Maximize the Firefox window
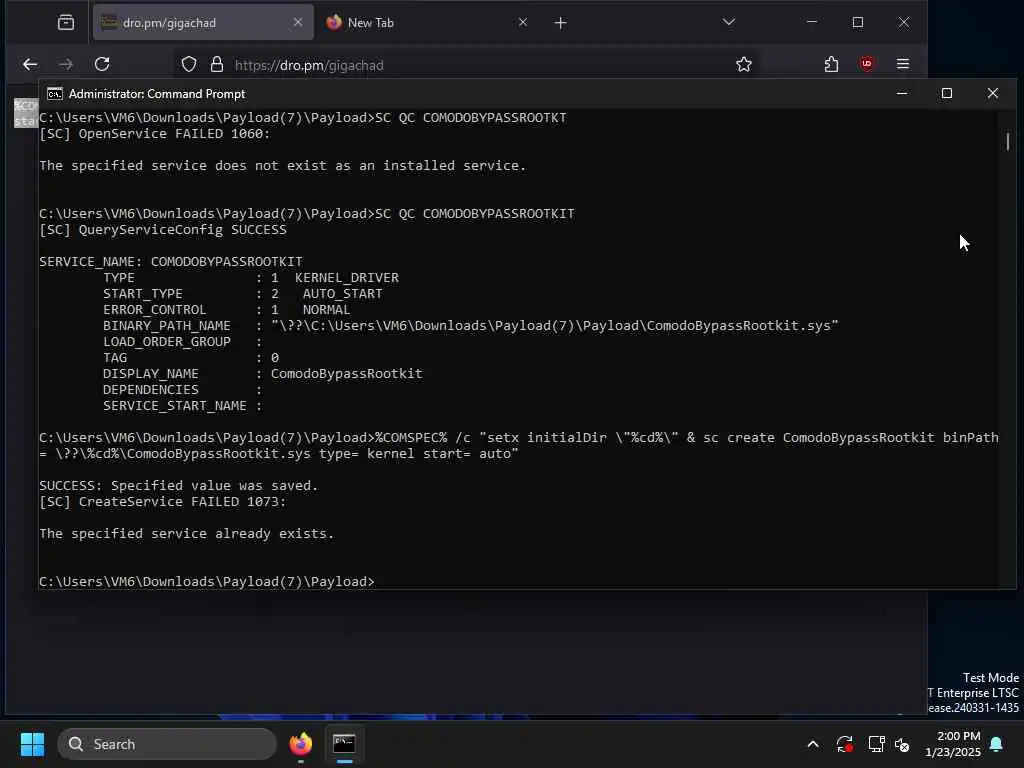This screenshot has width=1024, height=768. pyautogui.click(x=858, y=22)
